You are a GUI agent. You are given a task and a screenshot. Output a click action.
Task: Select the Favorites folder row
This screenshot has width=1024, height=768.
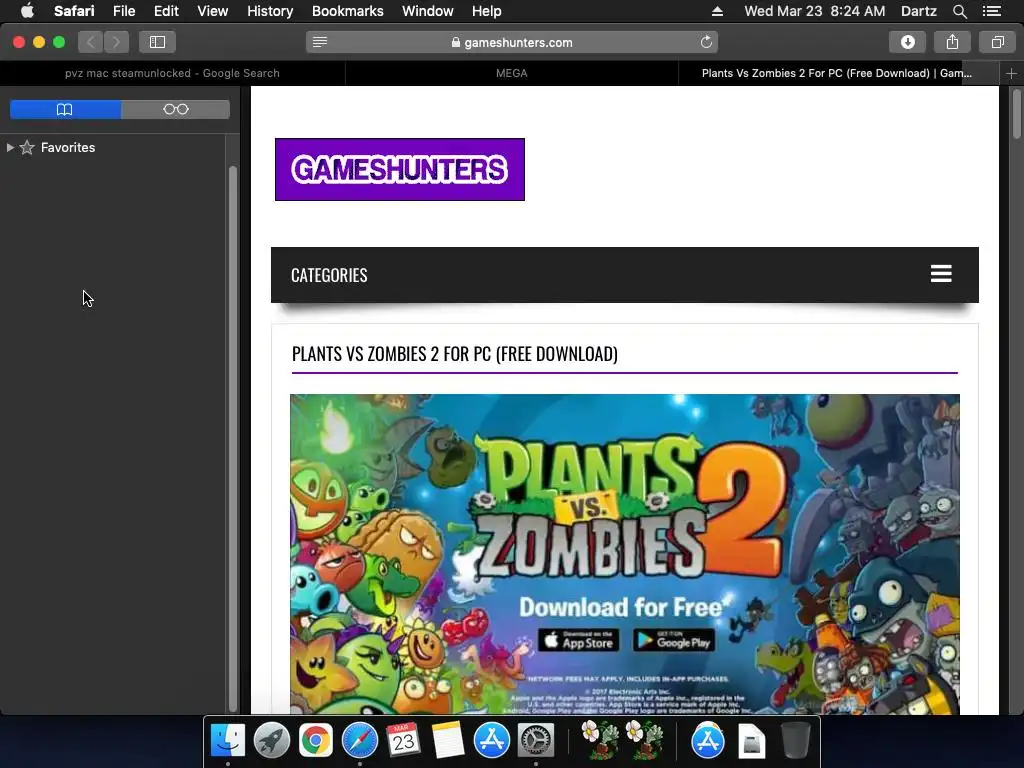coord(113,148)
